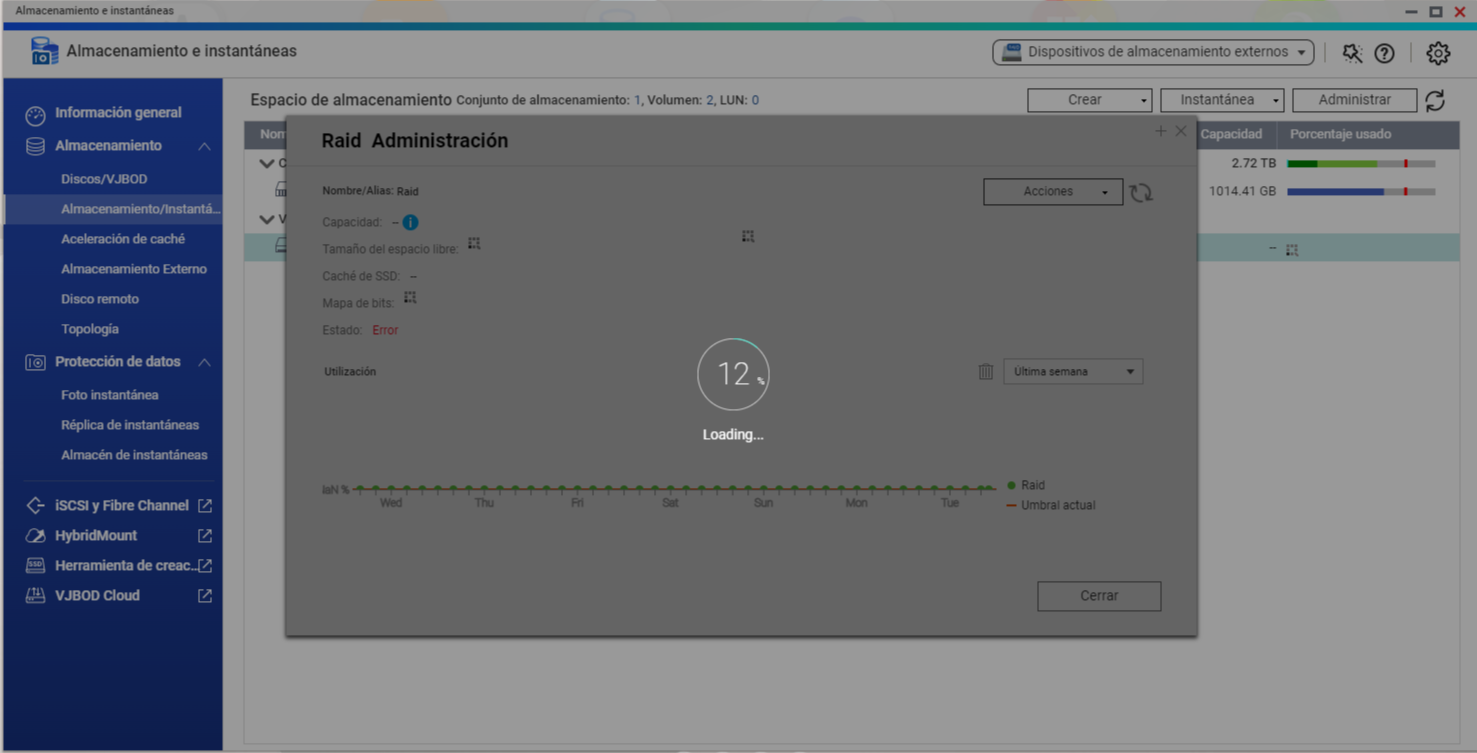Click the global tools wrench icon
Image resolution: width=1477 pixels, height=753 pixels.
coord(1352,54)
